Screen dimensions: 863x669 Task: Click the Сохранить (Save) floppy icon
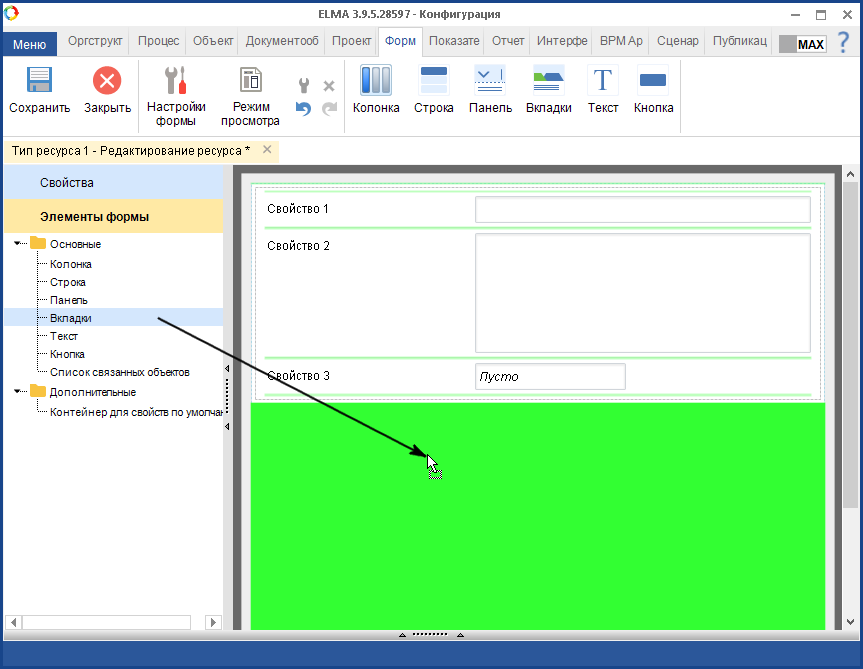[x=39, y=82]
